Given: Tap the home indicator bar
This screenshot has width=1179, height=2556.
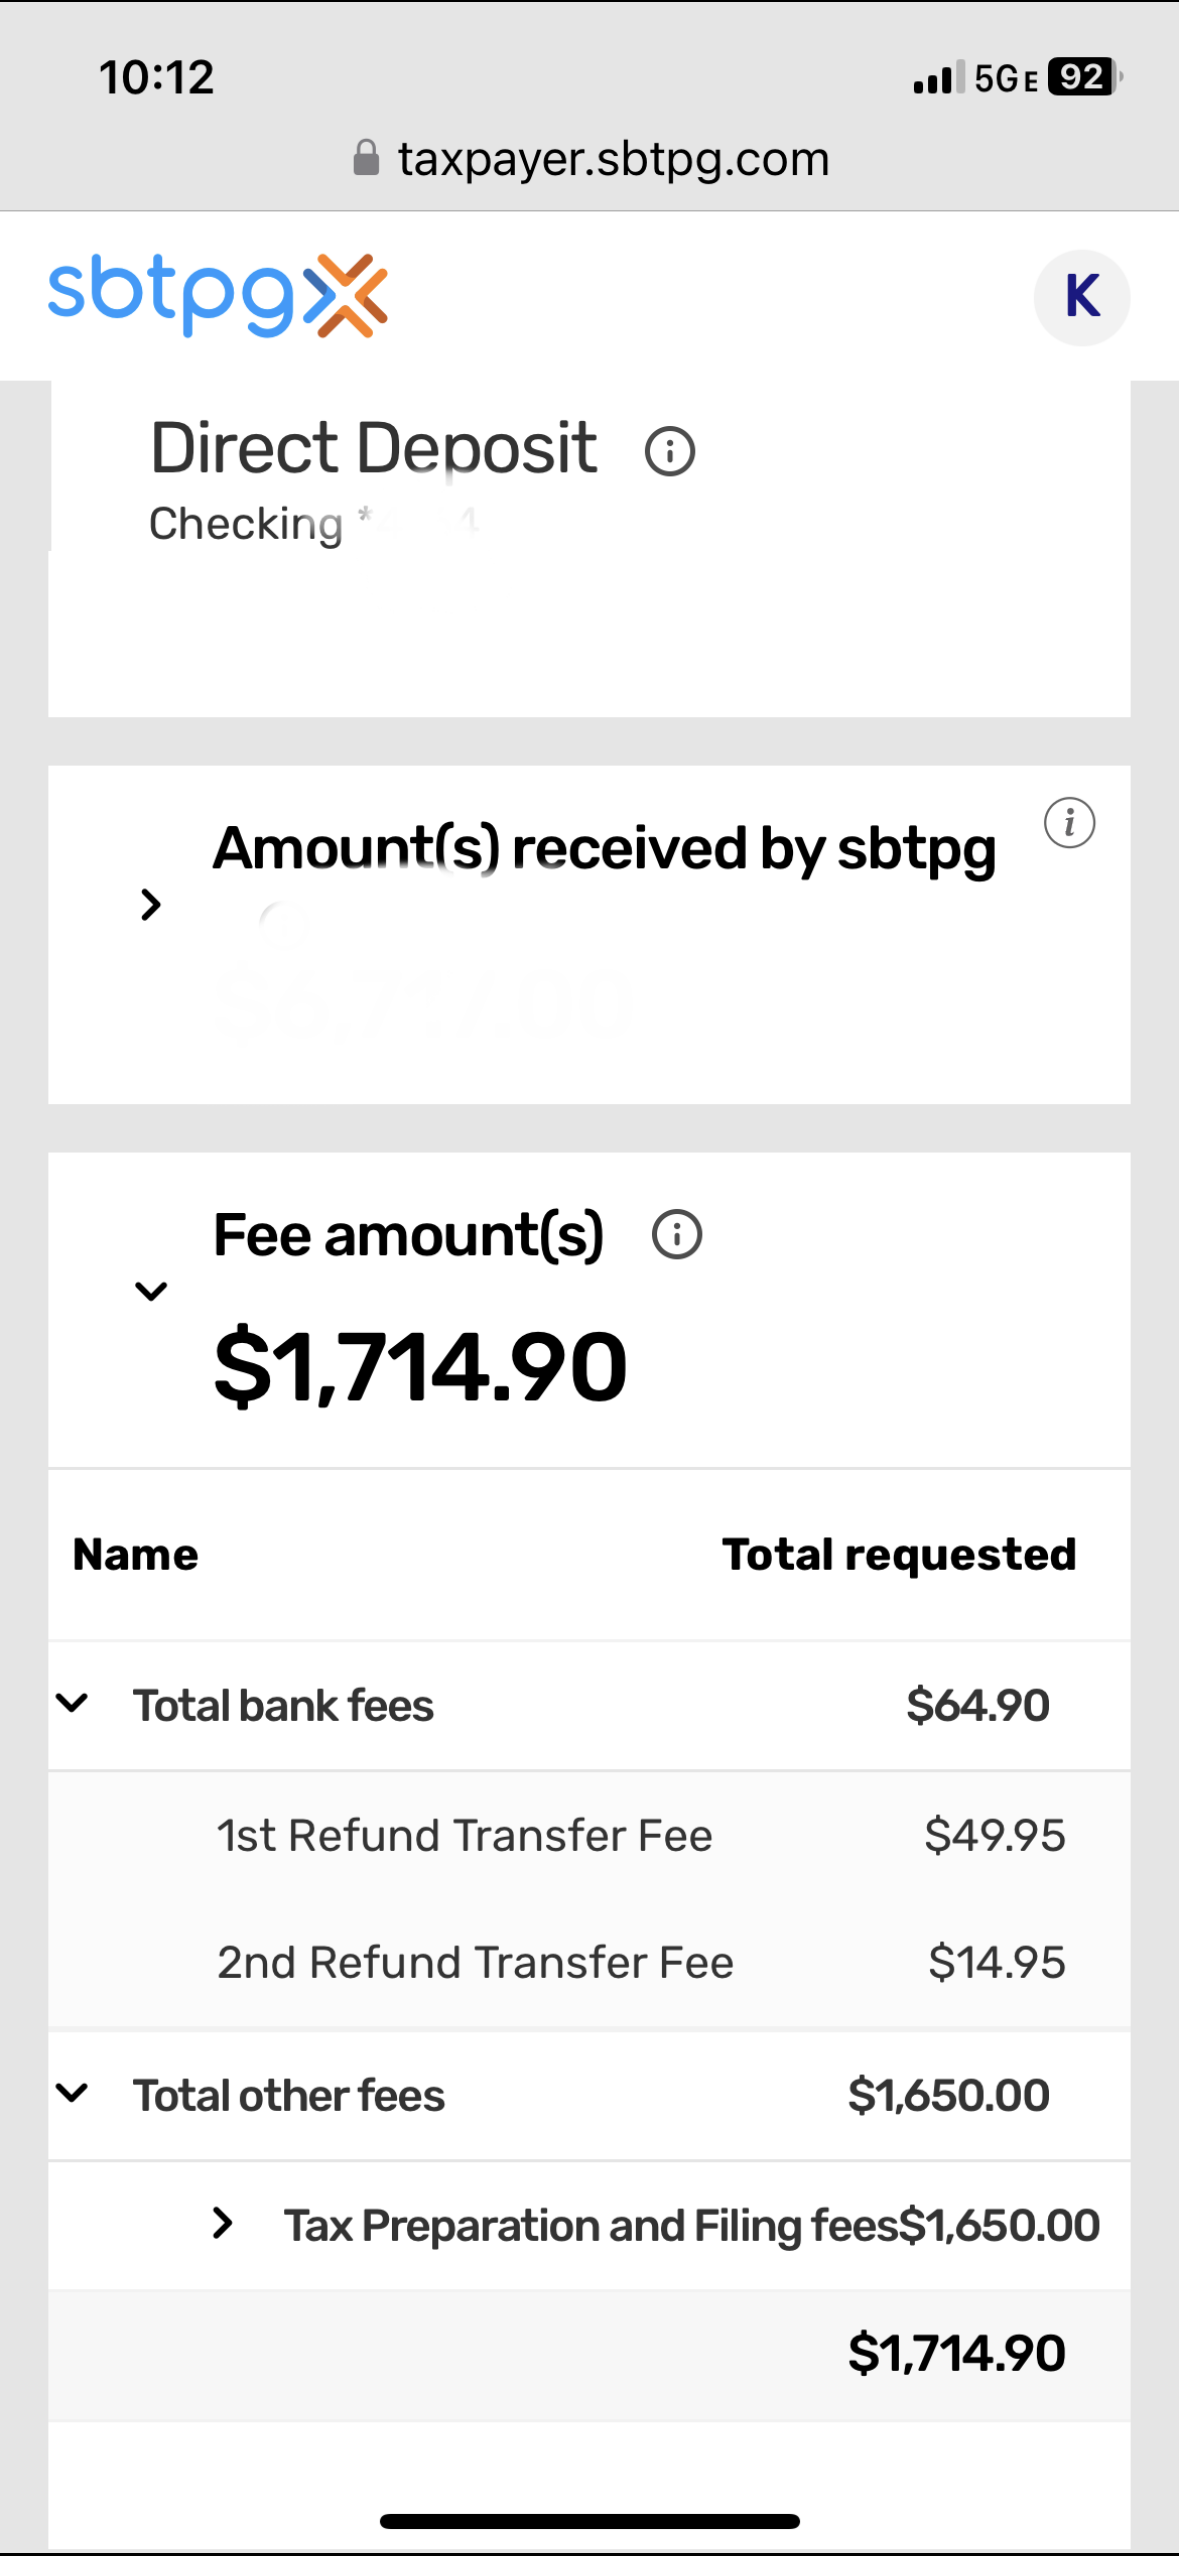Looking at the screenshot, I should [589, 2521].
